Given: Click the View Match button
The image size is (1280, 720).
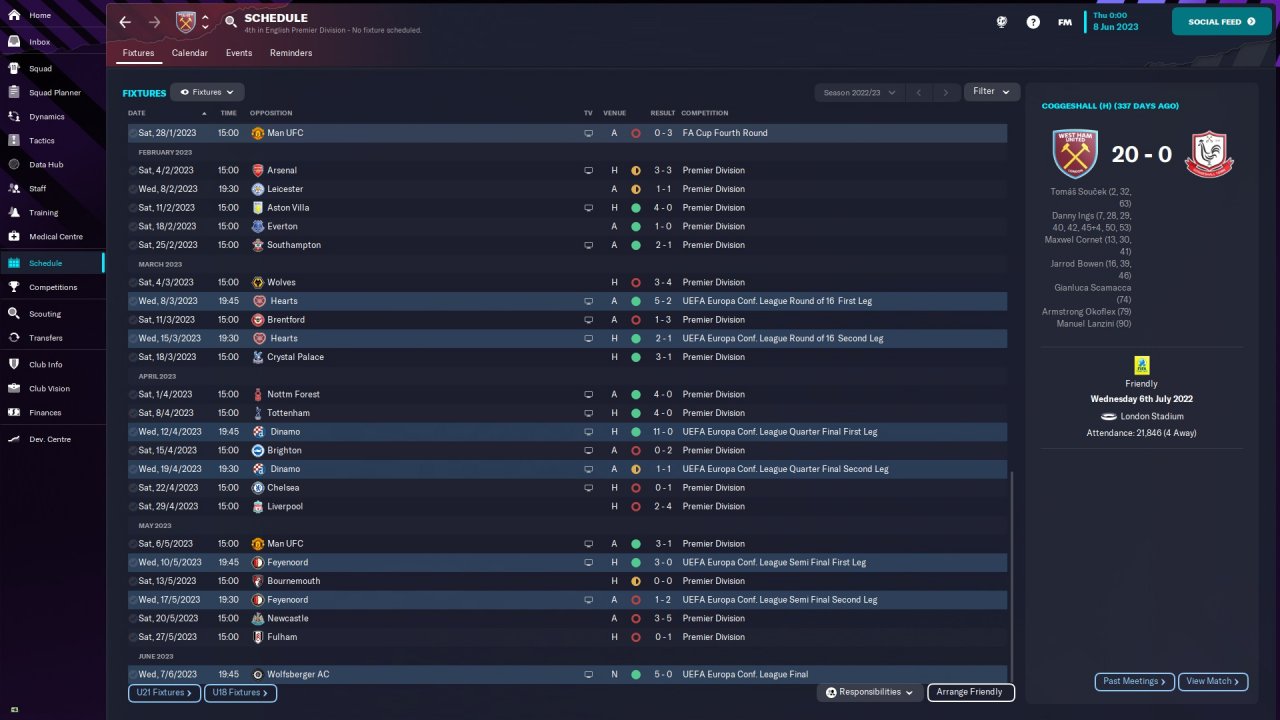Looking at the screenshot, I should (x=1213, y=682).
